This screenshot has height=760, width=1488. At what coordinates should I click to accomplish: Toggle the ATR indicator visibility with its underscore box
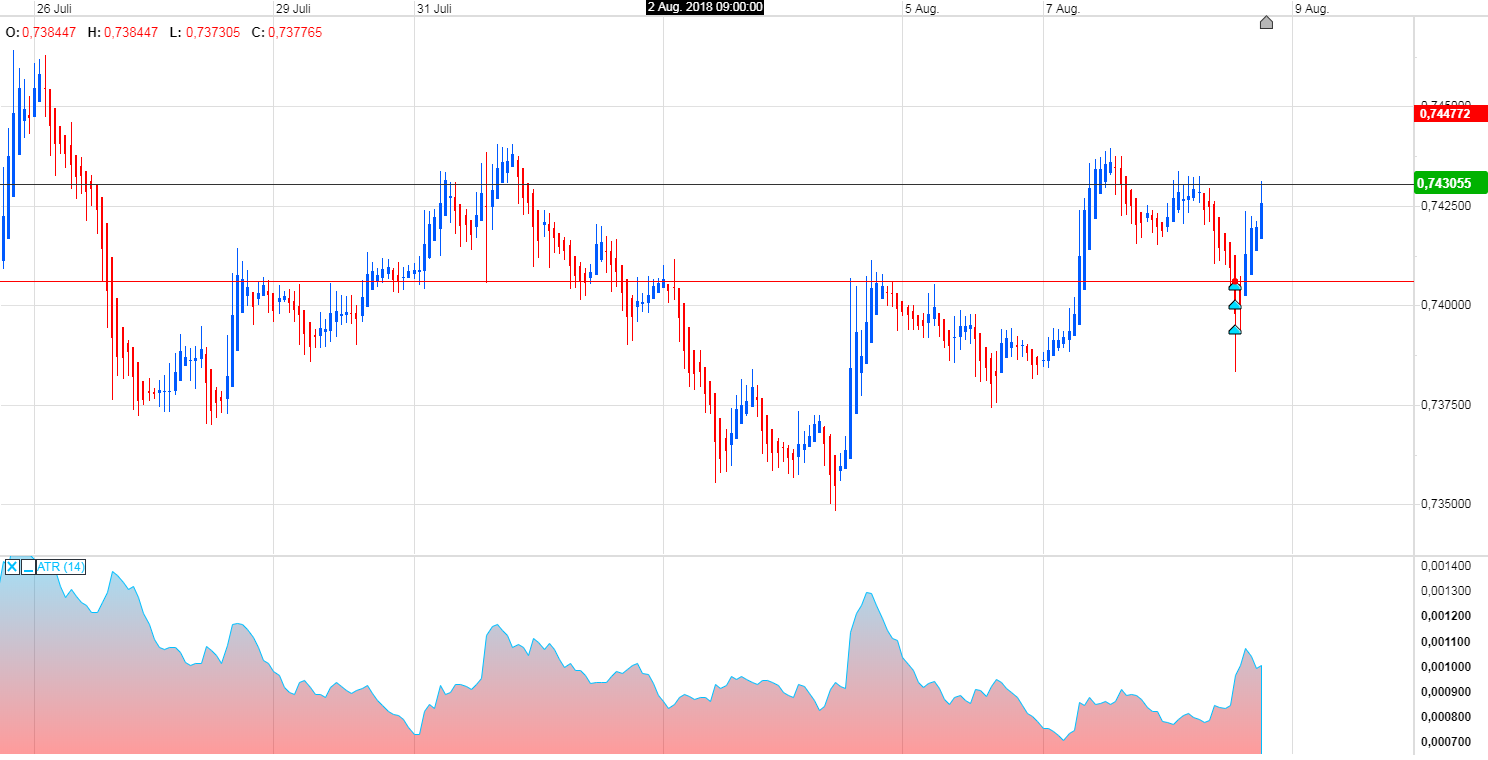point(28,567)
